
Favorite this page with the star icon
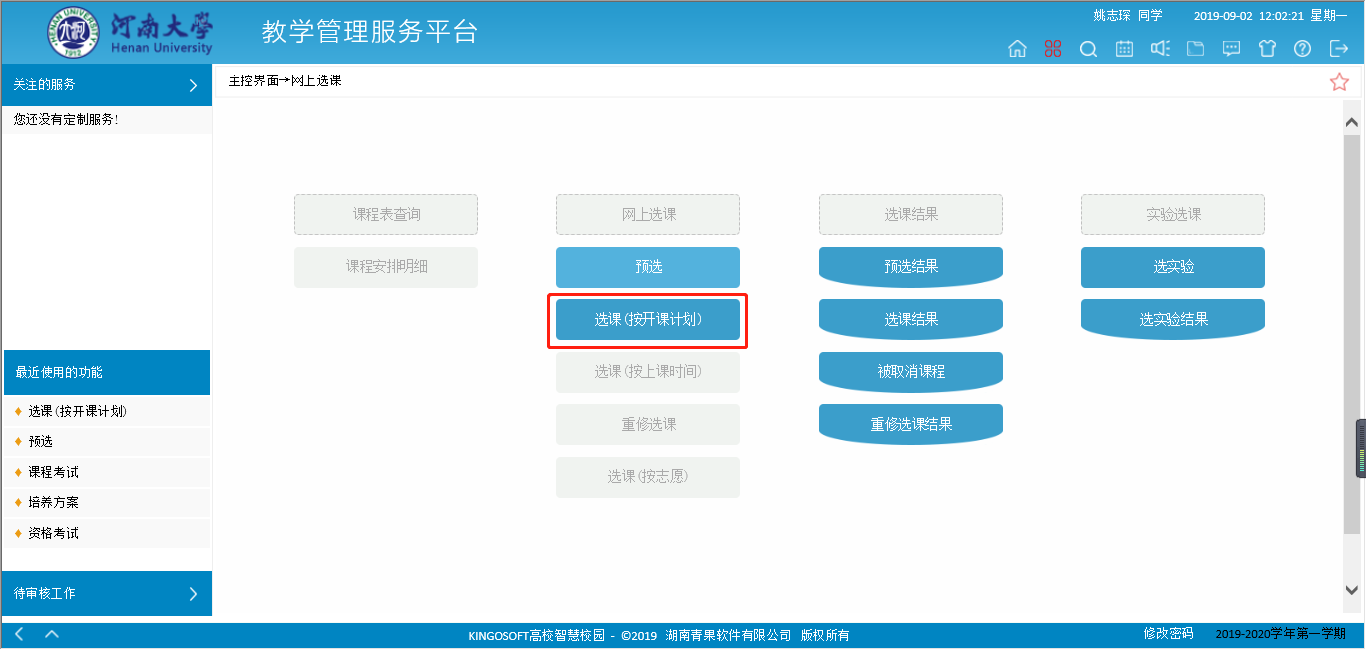(x=1339, y=82)
